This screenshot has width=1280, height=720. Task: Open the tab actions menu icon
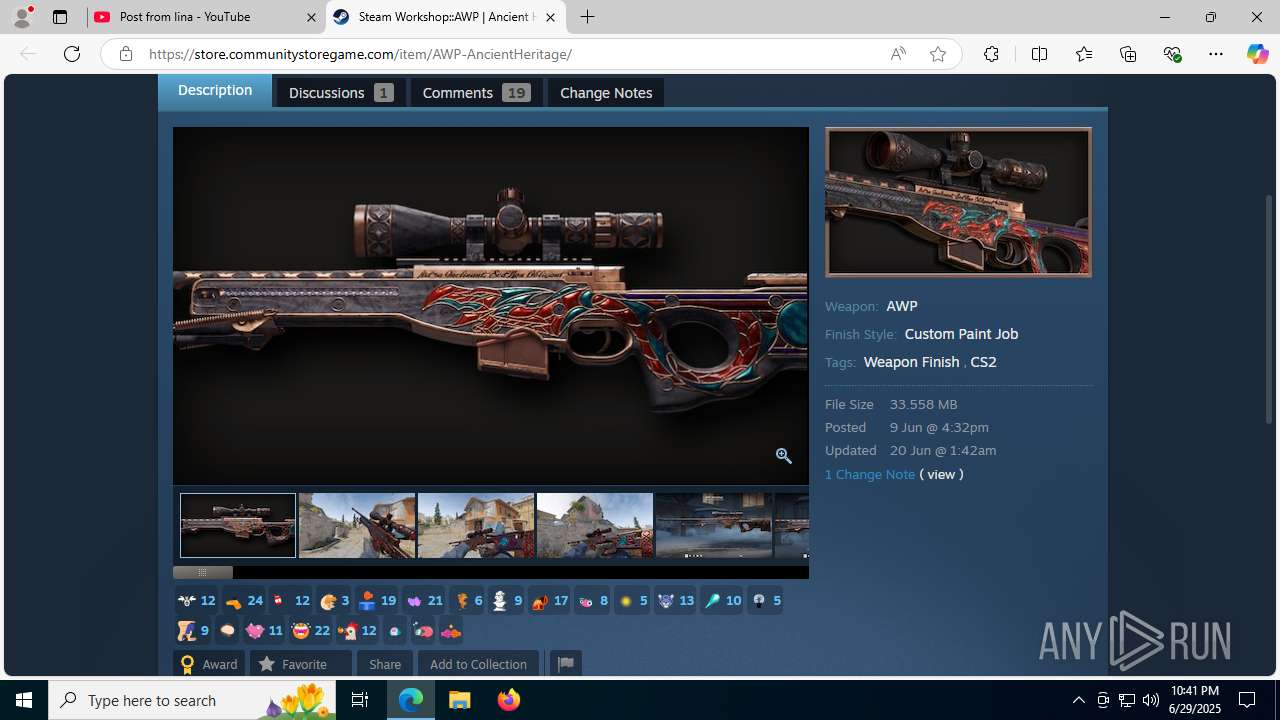point(60,17)
